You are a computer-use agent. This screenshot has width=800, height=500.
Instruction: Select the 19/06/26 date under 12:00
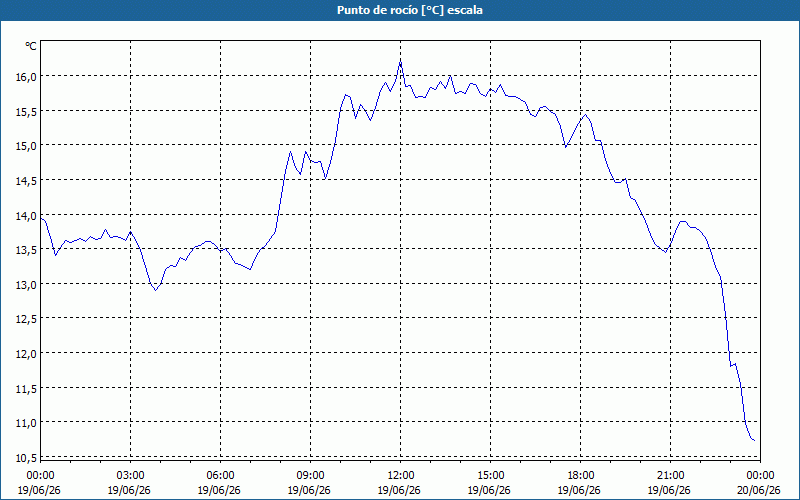(399, 490)
